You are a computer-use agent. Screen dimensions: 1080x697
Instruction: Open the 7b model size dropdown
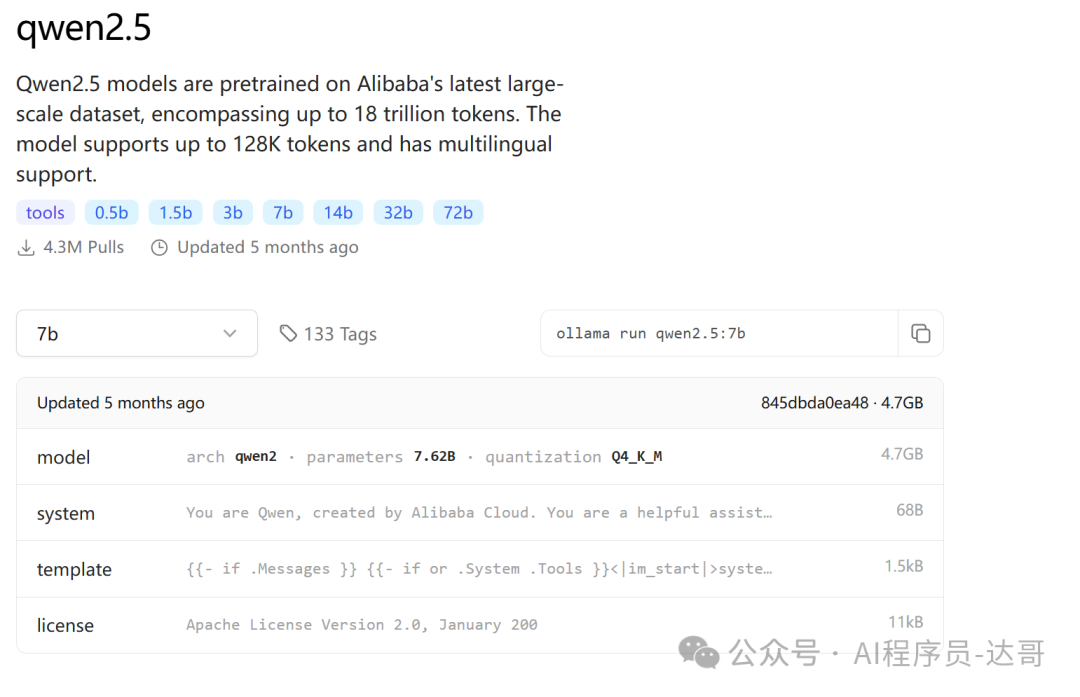(137, 333)
